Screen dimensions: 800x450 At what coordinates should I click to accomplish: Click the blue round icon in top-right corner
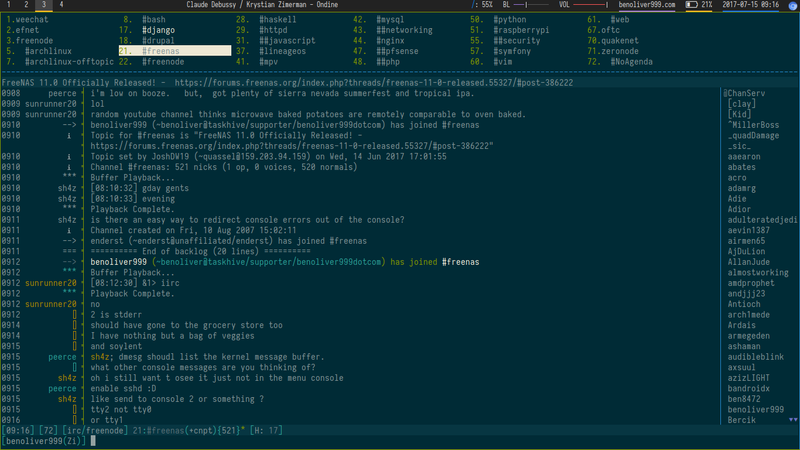pos(793,5)
